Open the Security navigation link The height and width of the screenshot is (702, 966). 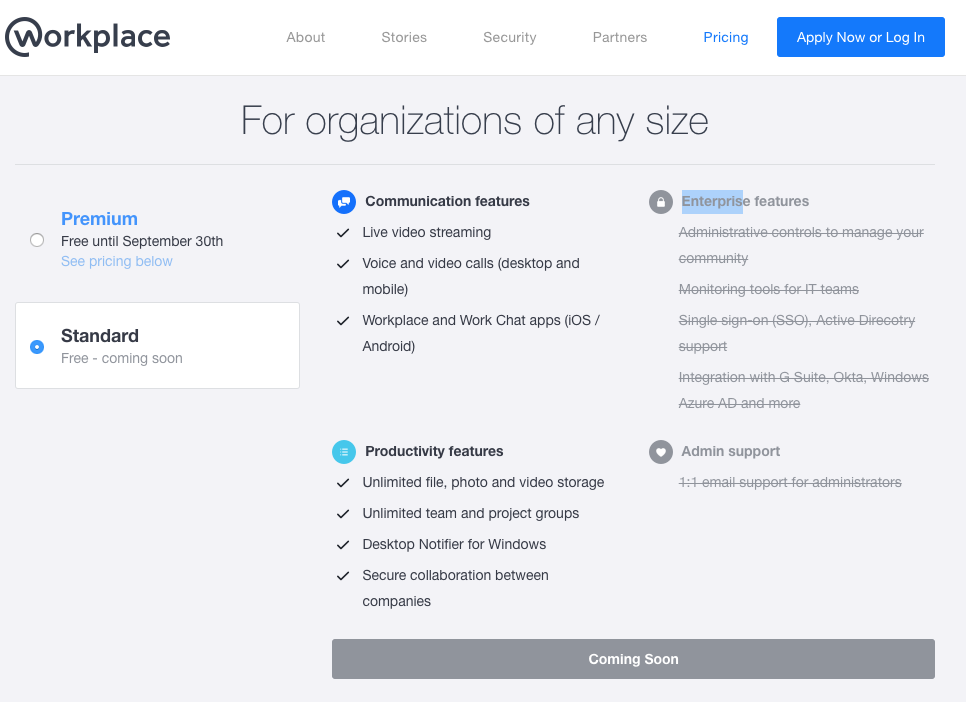coord(509,37)
